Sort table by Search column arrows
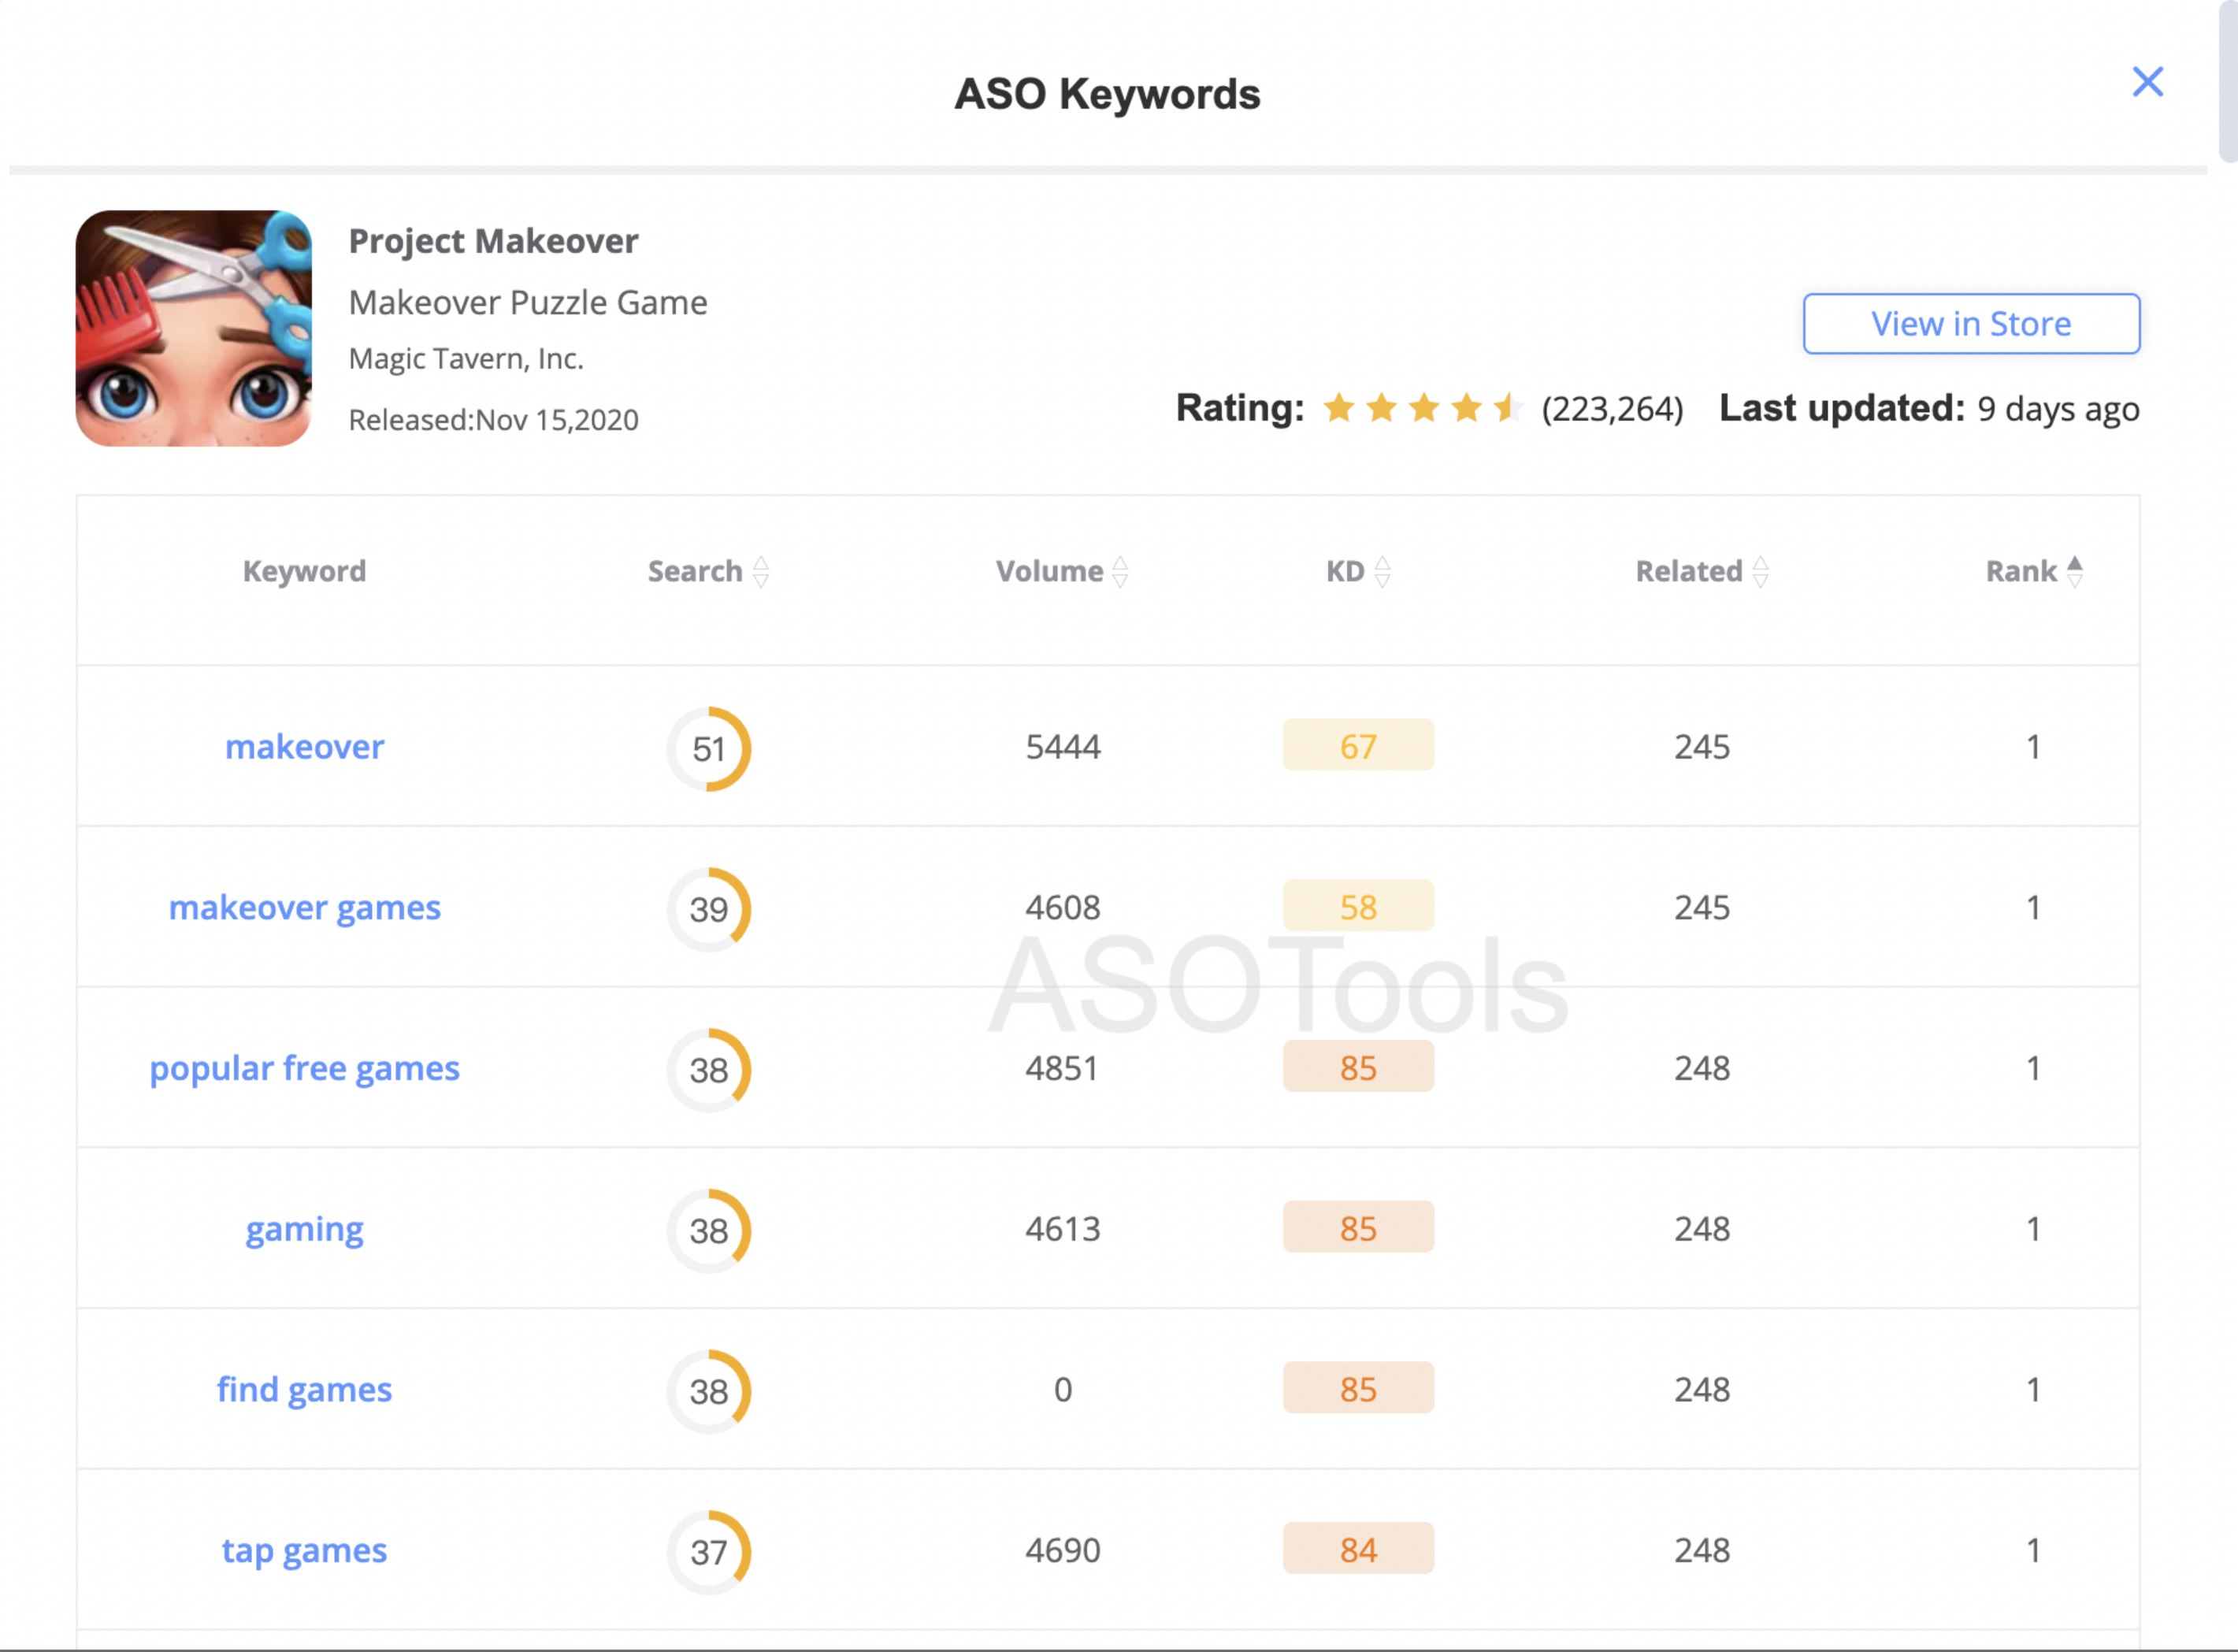The width and height of the screenshot is (2238, 1652). (x=761, y=572)
